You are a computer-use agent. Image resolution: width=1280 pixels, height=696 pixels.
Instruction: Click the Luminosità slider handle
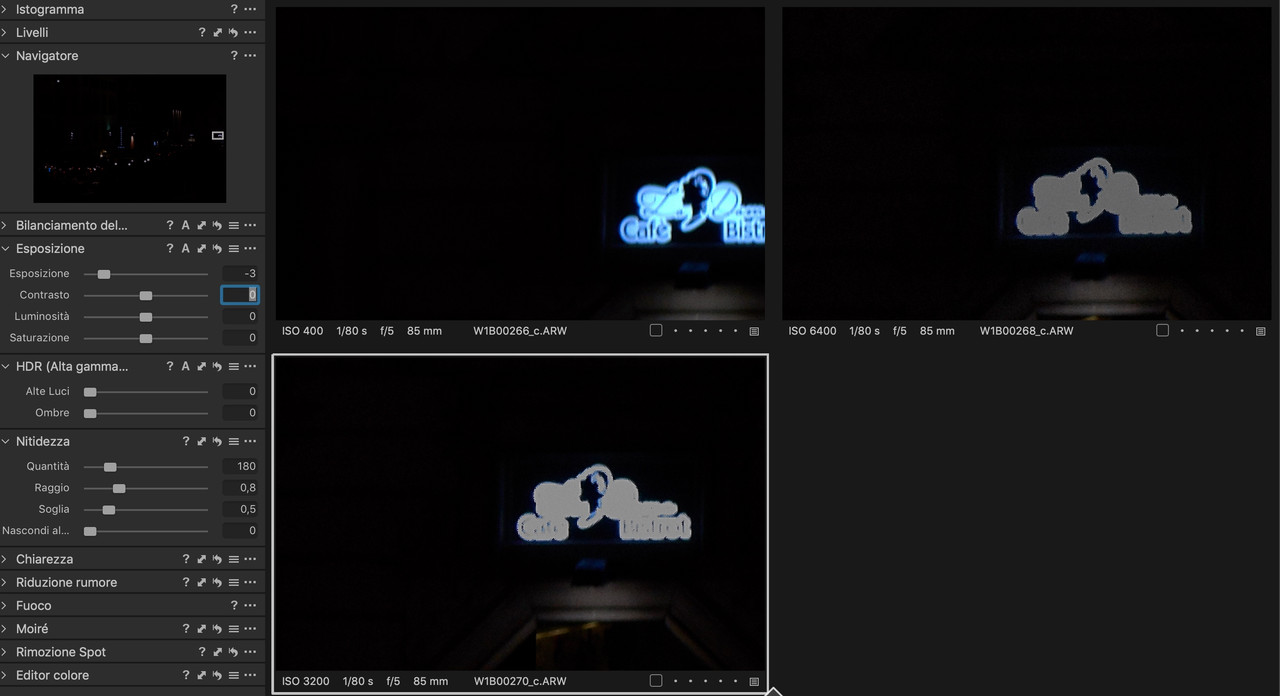pos(146,316)
